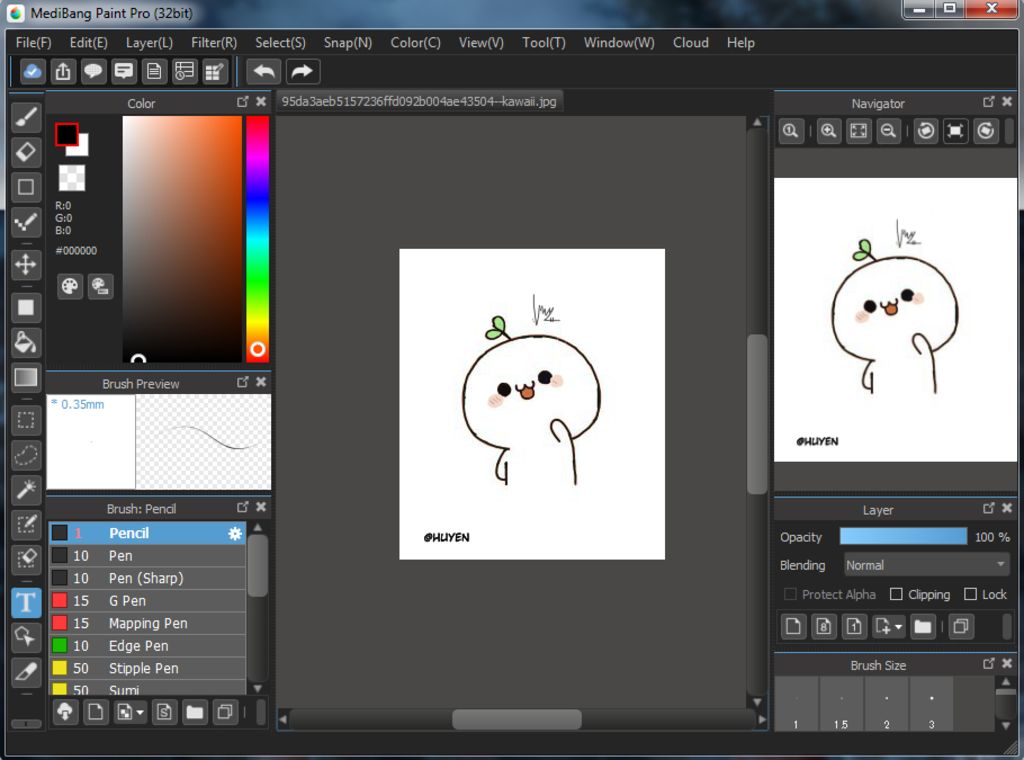
Task: Select the Edge Pen brush
Action: 148,646
